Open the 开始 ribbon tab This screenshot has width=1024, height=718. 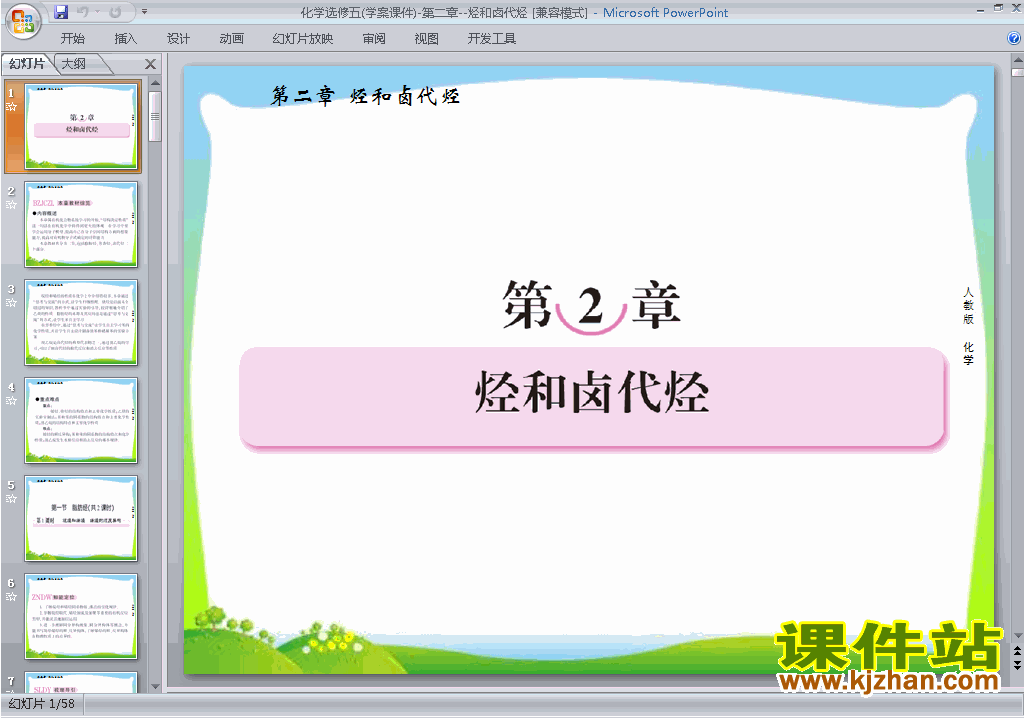tap(72, 39)
